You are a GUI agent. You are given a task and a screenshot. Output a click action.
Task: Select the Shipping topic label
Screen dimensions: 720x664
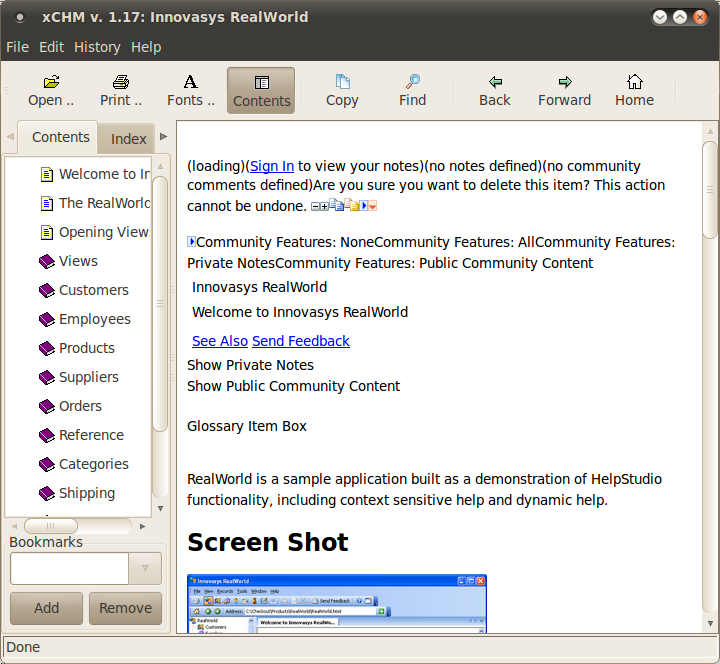tap(87, 493)
